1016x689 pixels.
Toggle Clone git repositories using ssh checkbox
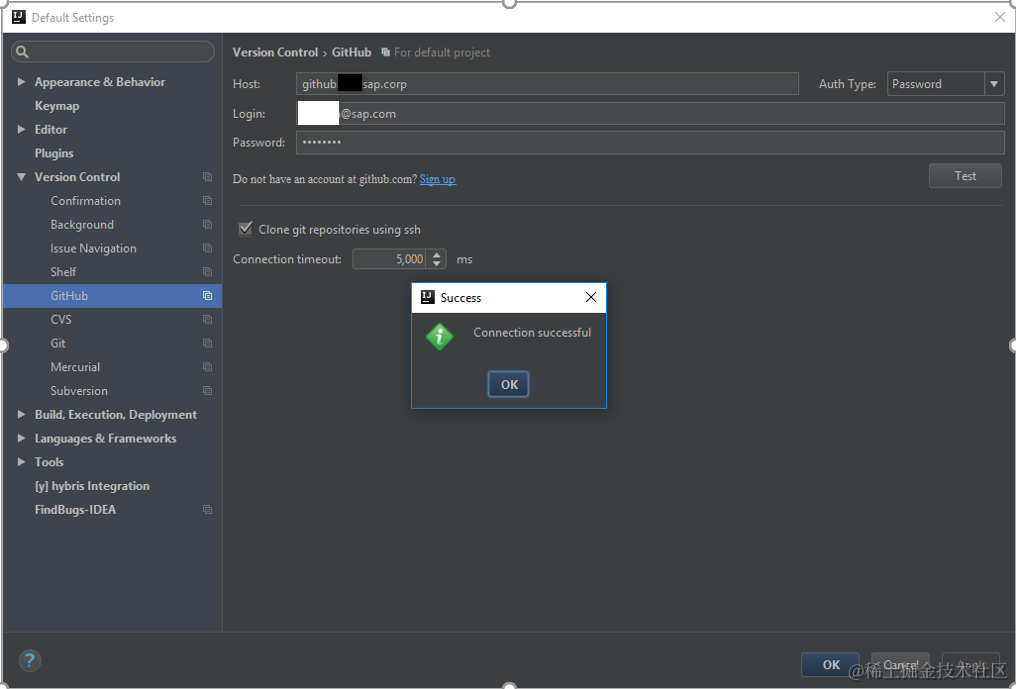[246, 229]
